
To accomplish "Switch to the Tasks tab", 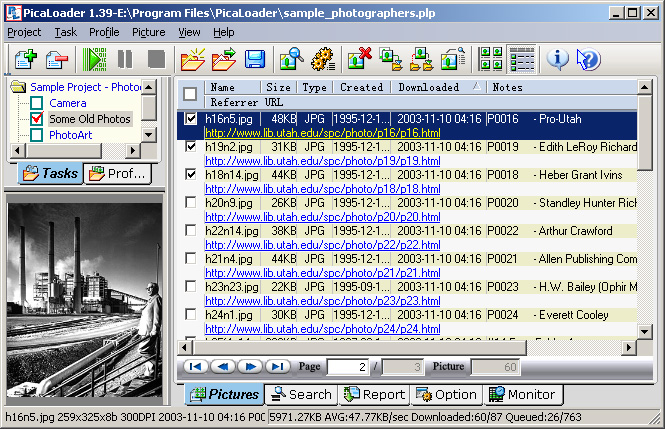I will click(x=50, y=173).
